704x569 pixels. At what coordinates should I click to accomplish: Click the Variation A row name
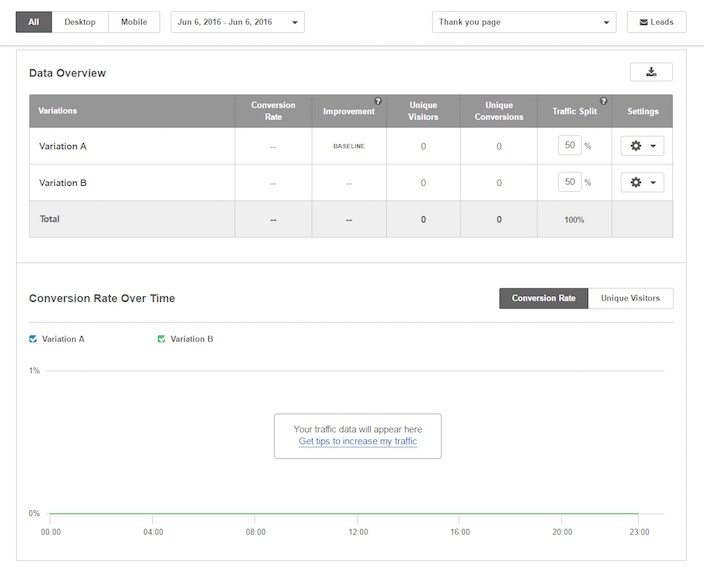(63, 146)
